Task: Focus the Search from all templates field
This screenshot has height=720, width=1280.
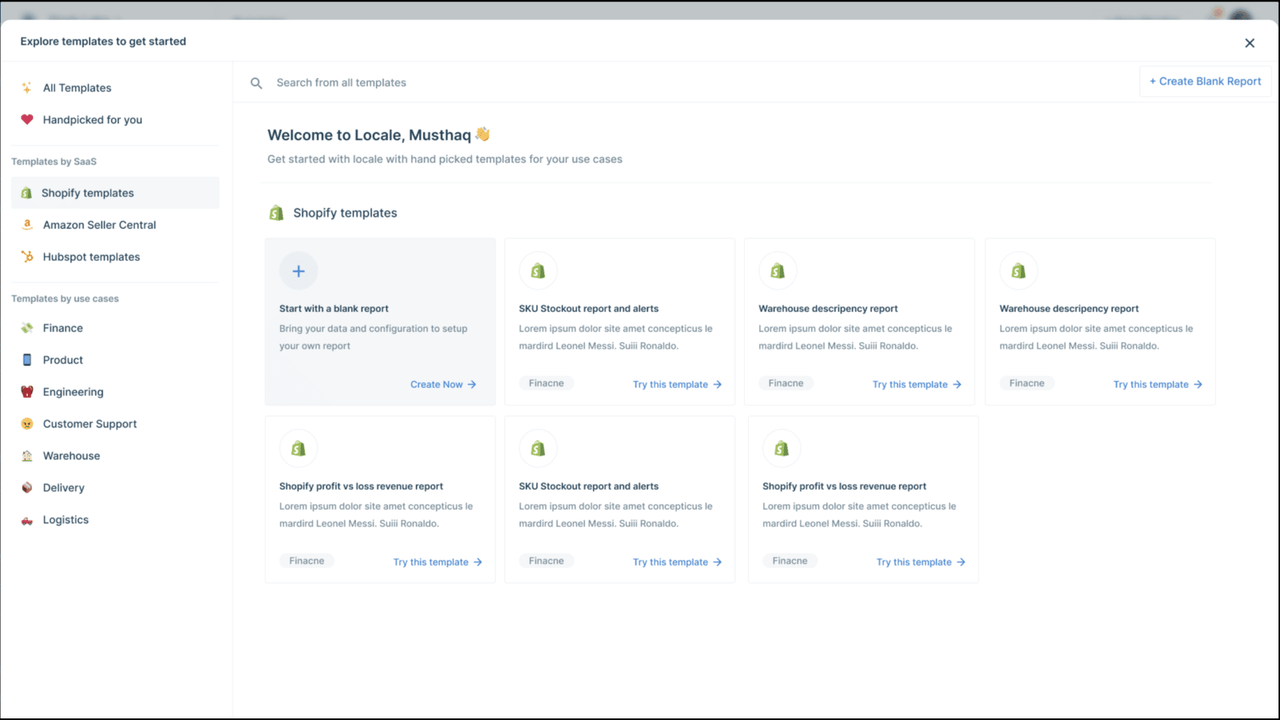Action: 686,83
